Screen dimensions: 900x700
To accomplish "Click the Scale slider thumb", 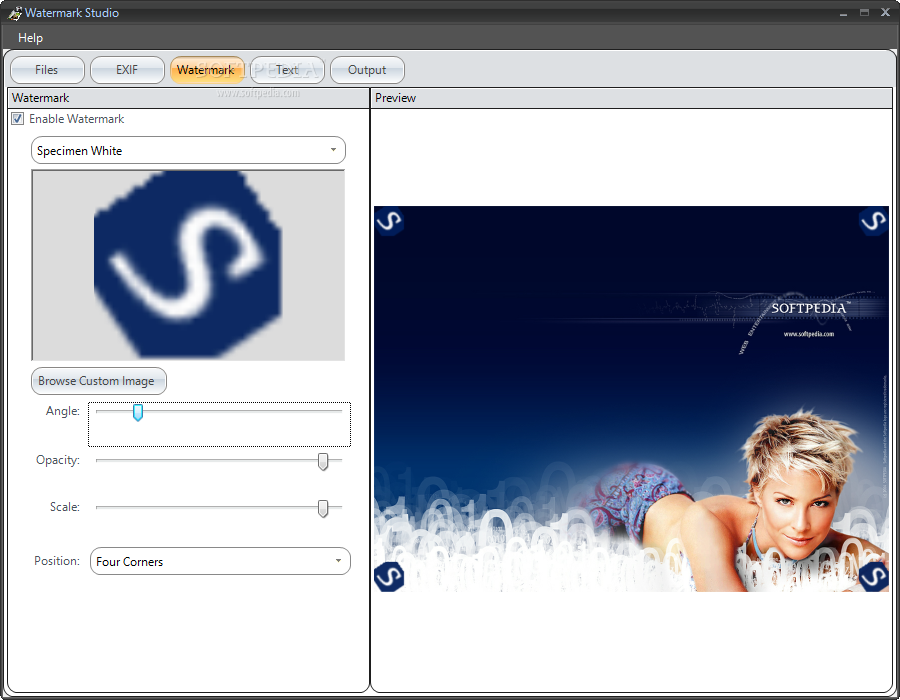I will click(x=323, y=508).
